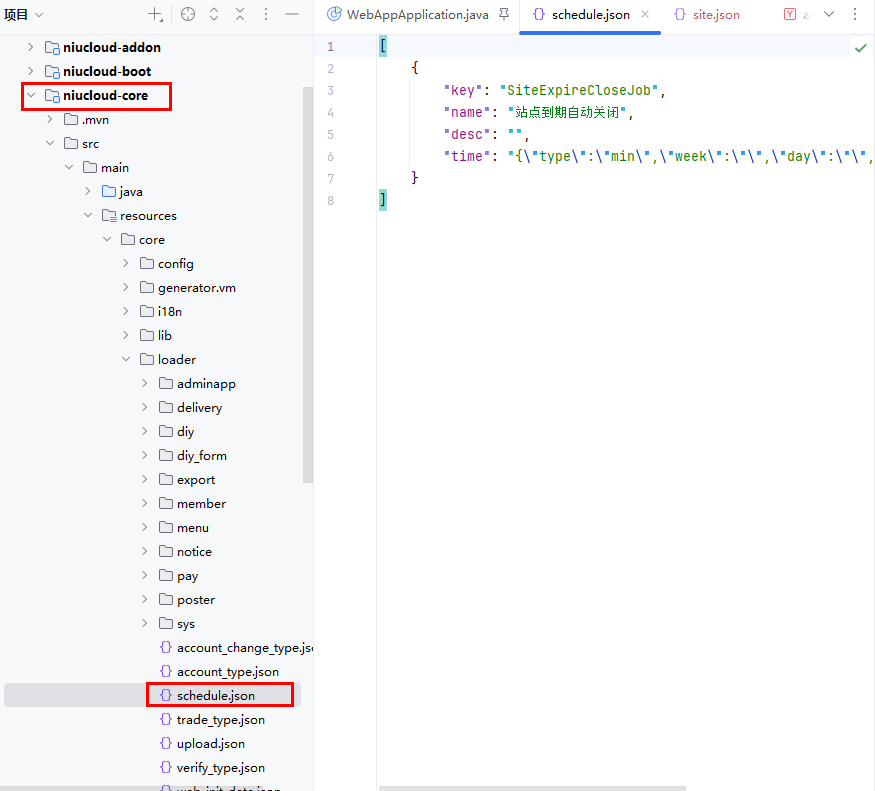The height and width of the screenshot is (791, 875).
Task: Close the schedule.json tab
Action: click(645, 15)
